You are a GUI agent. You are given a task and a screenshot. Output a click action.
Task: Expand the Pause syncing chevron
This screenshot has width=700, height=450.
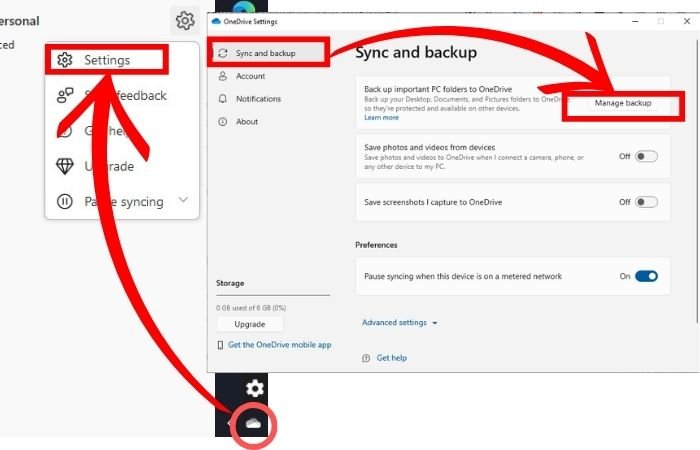[x=183, y=200]
